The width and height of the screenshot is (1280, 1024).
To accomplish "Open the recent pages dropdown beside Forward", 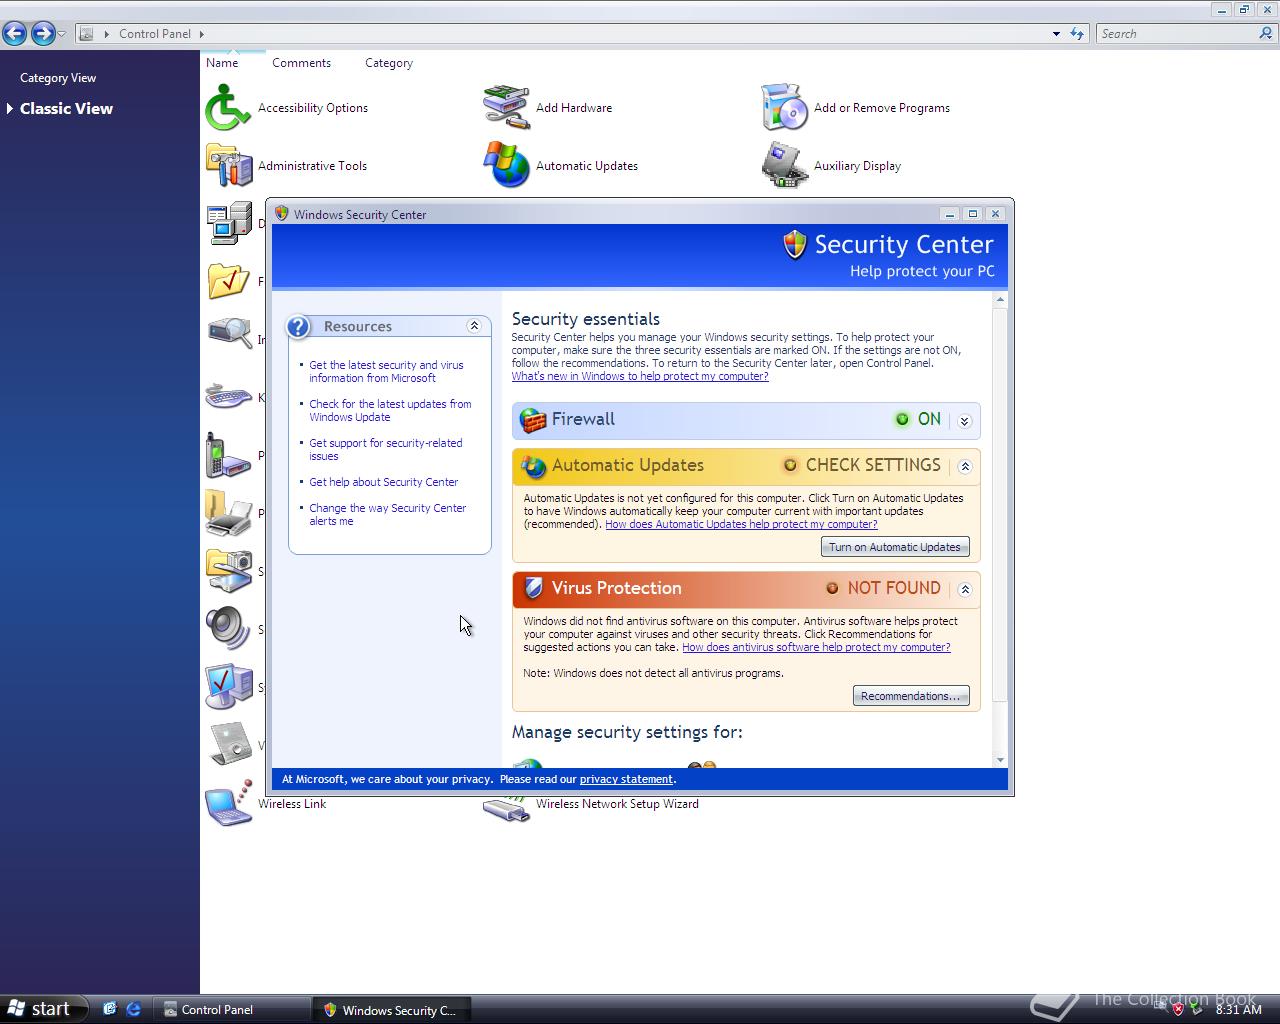I will tap(62, 34).
